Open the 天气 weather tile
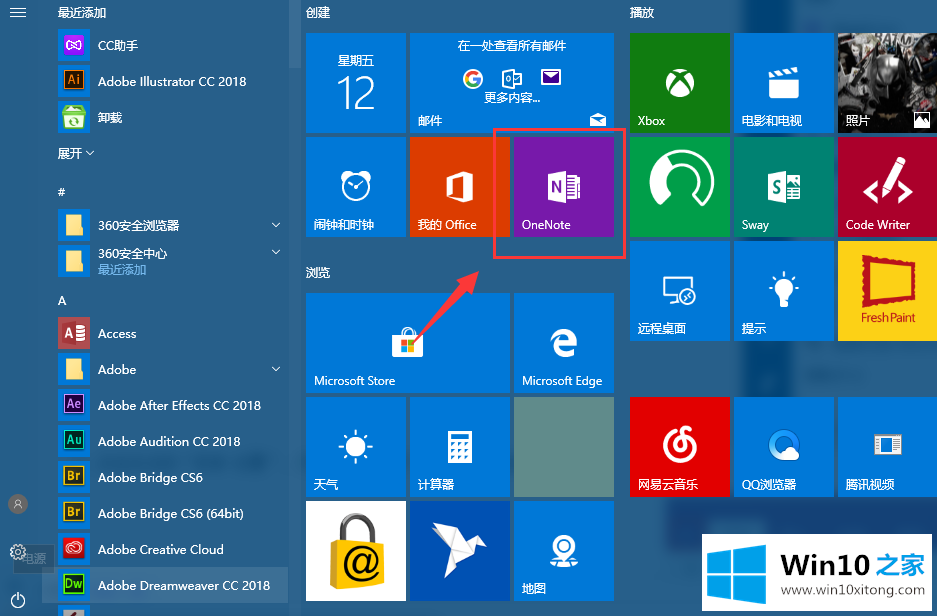Image resolution: width=937 pixels, height=616 pixels. [x=356, y=447]
